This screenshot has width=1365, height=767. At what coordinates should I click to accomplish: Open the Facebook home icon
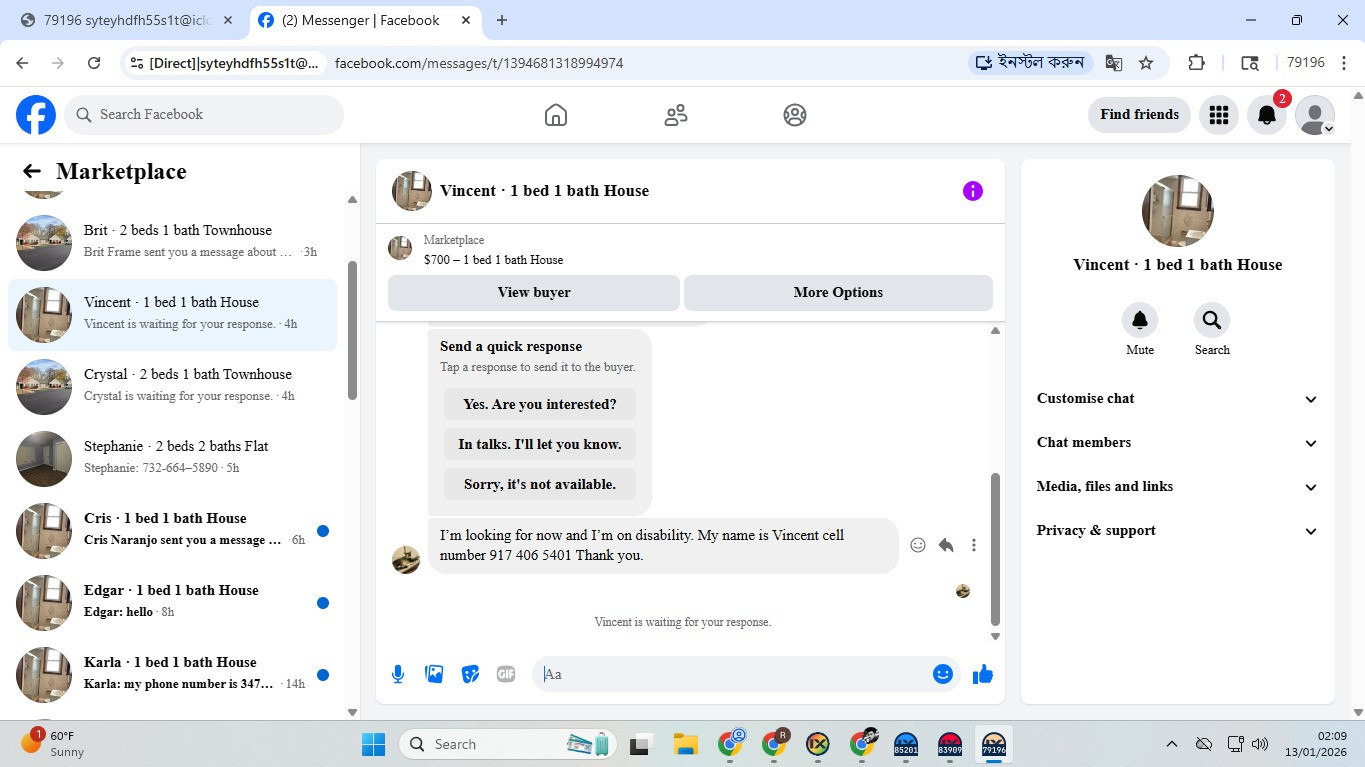pos(556,115)
